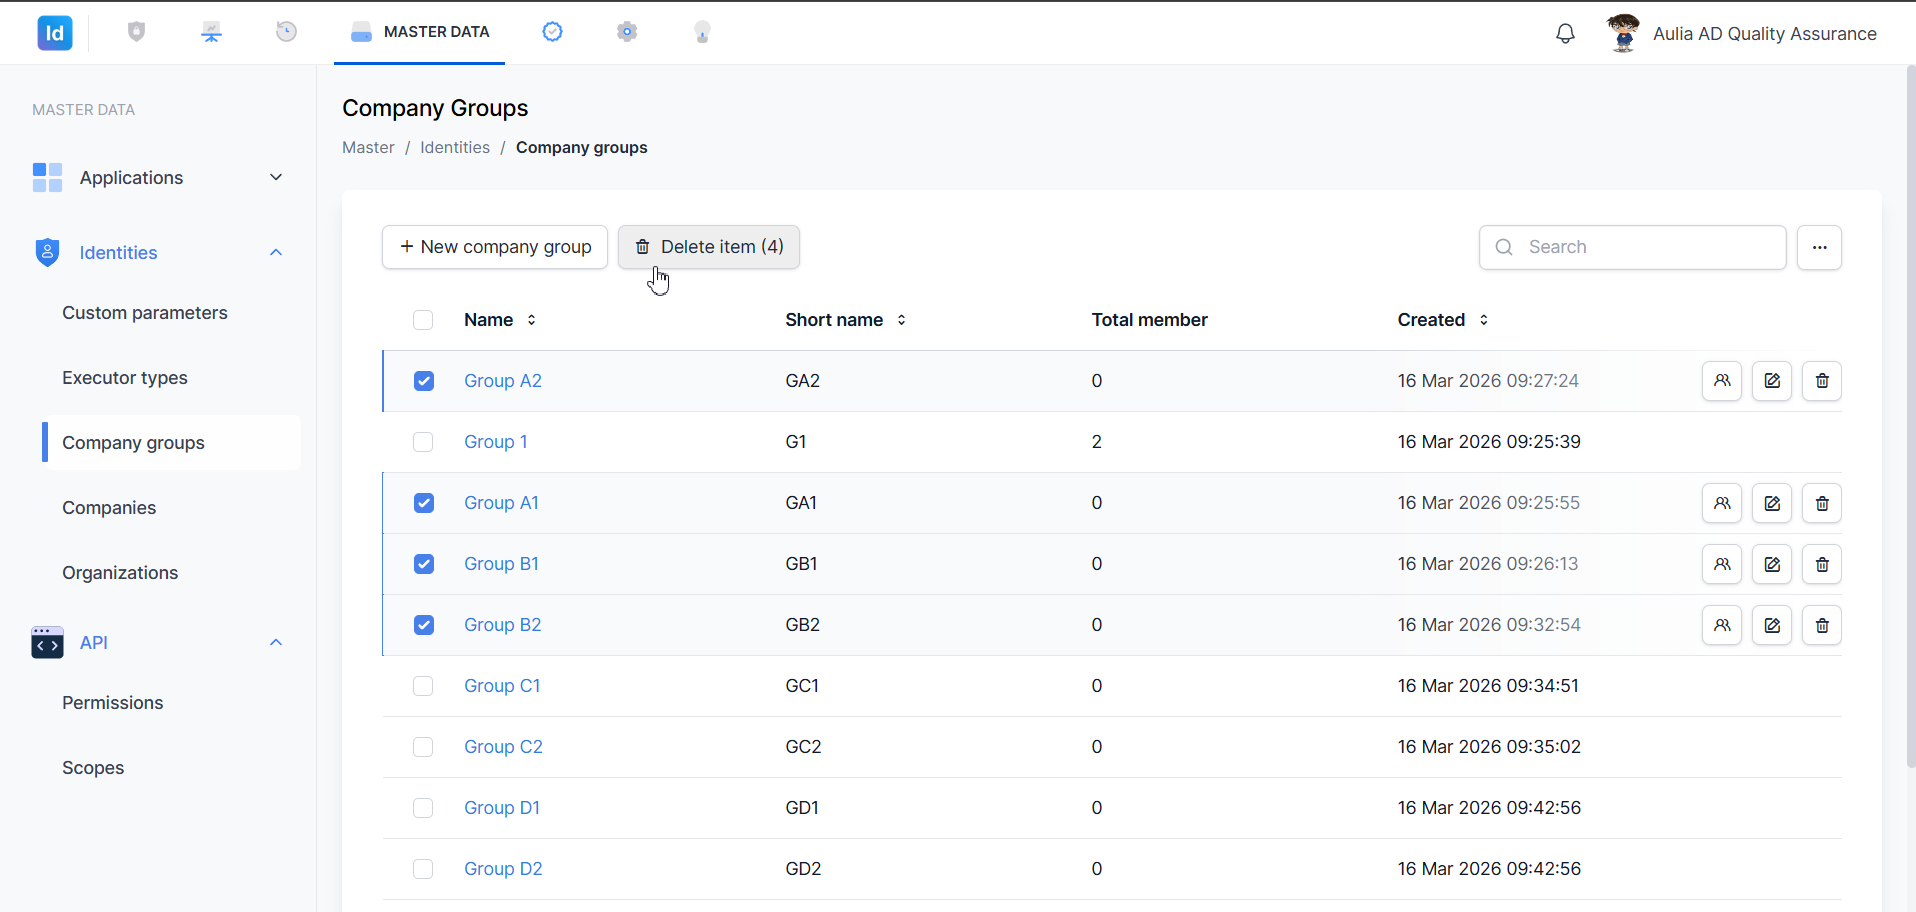This screenshot has width=1916, height=912.
Task: Go to Master breadcrumb
Action: [368, 147]
